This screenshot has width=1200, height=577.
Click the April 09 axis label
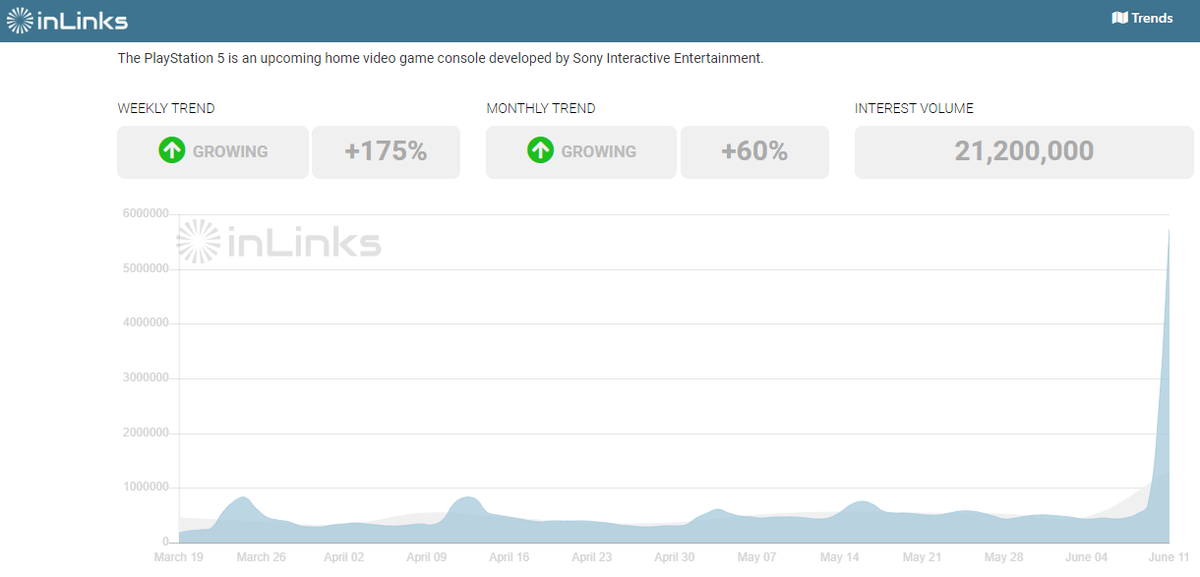427,557
